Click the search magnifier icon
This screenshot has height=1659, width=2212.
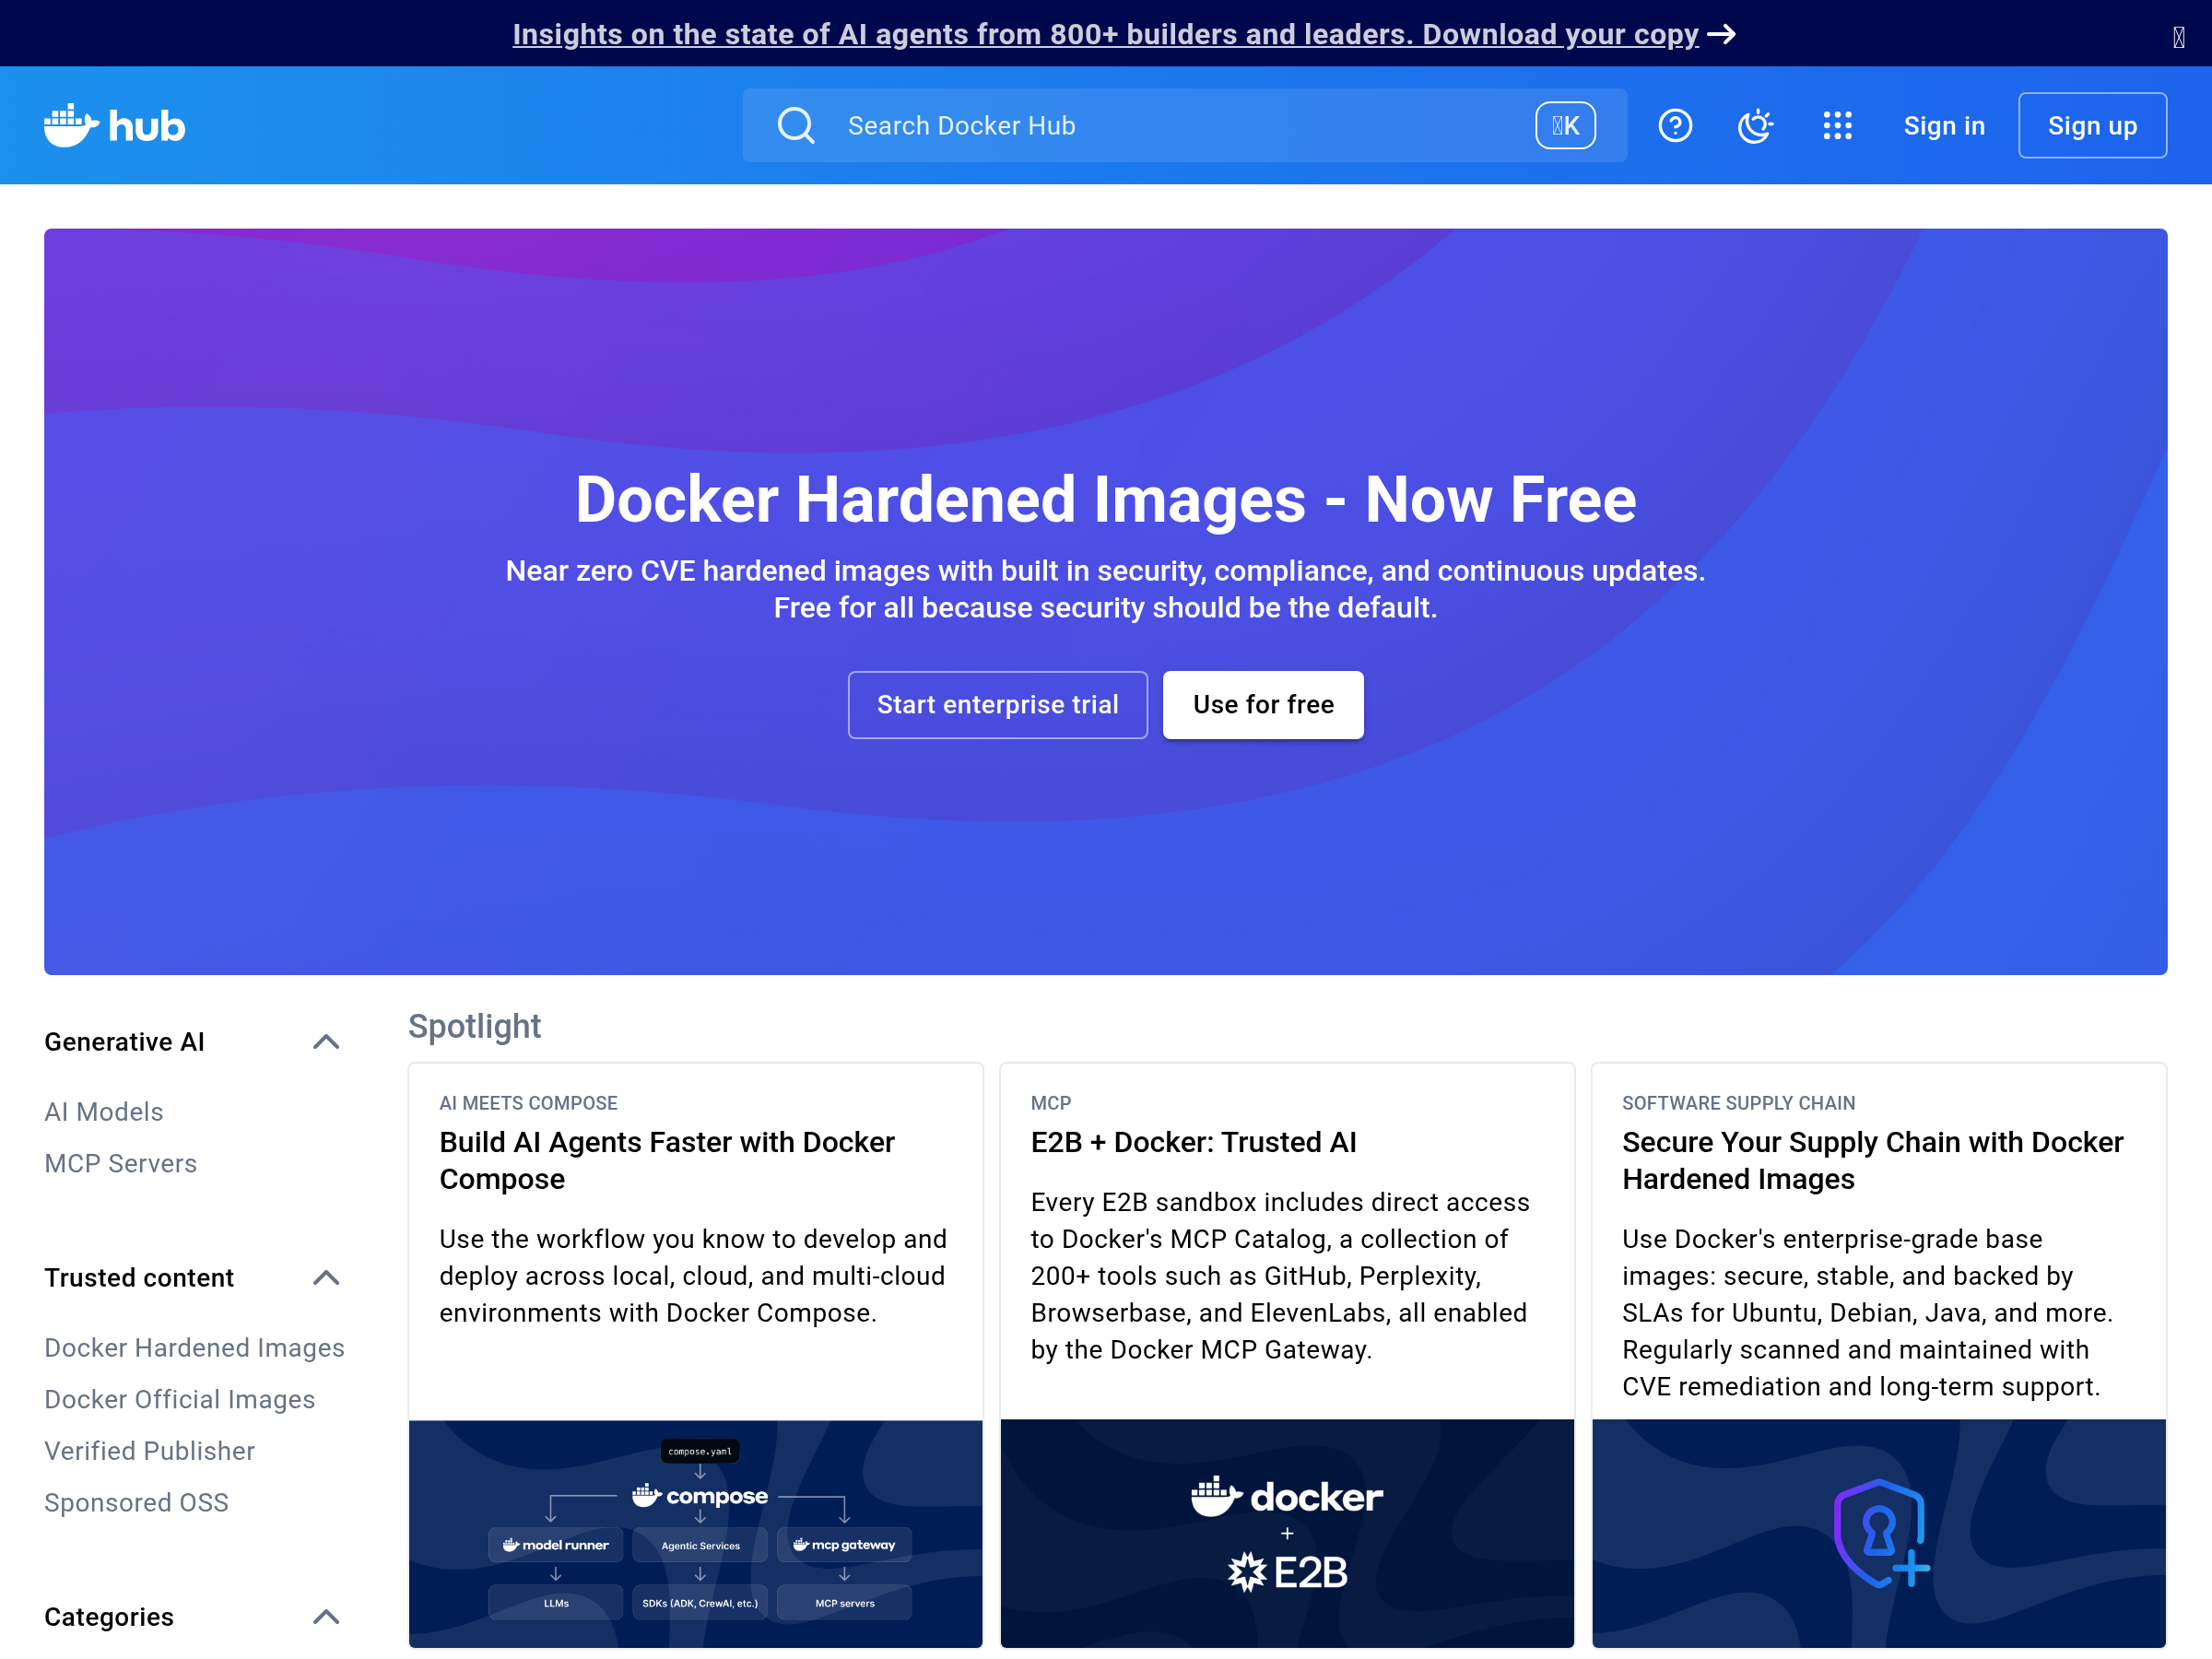[x=796, y=126]
